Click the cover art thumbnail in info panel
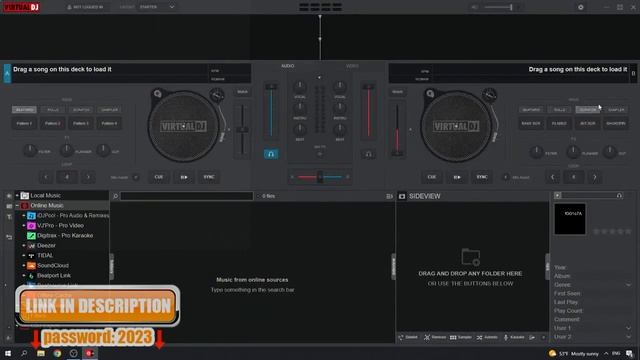 point(570,219)
